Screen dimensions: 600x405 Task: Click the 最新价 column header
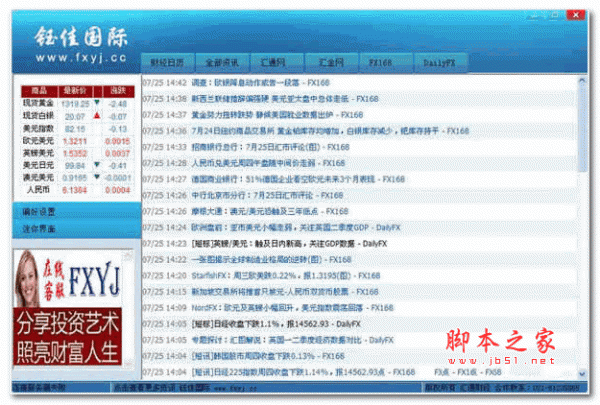pyautogui.click(x=75, y=91)
